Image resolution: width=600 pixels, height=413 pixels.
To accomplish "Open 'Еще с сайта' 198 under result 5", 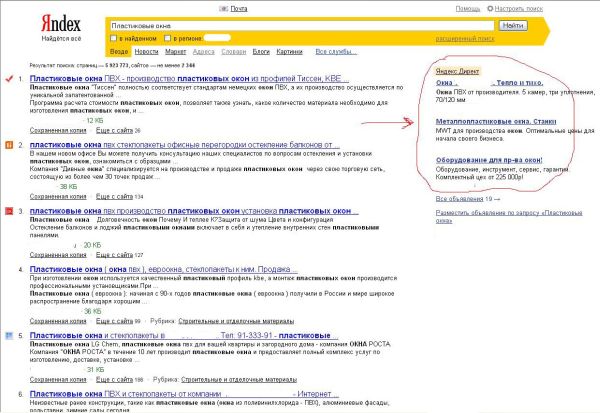I will 114,379.
